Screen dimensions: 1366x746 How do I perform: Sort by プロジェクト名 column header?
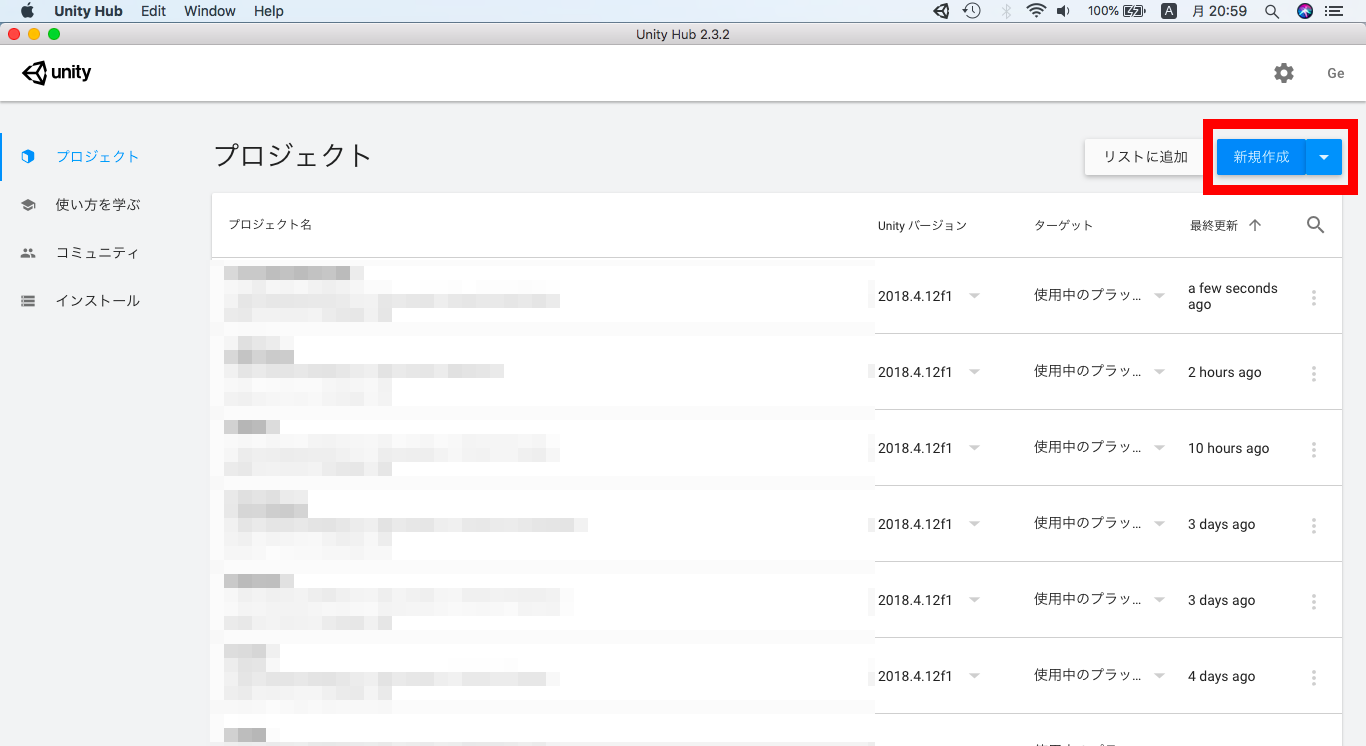[x=270, y=225]
